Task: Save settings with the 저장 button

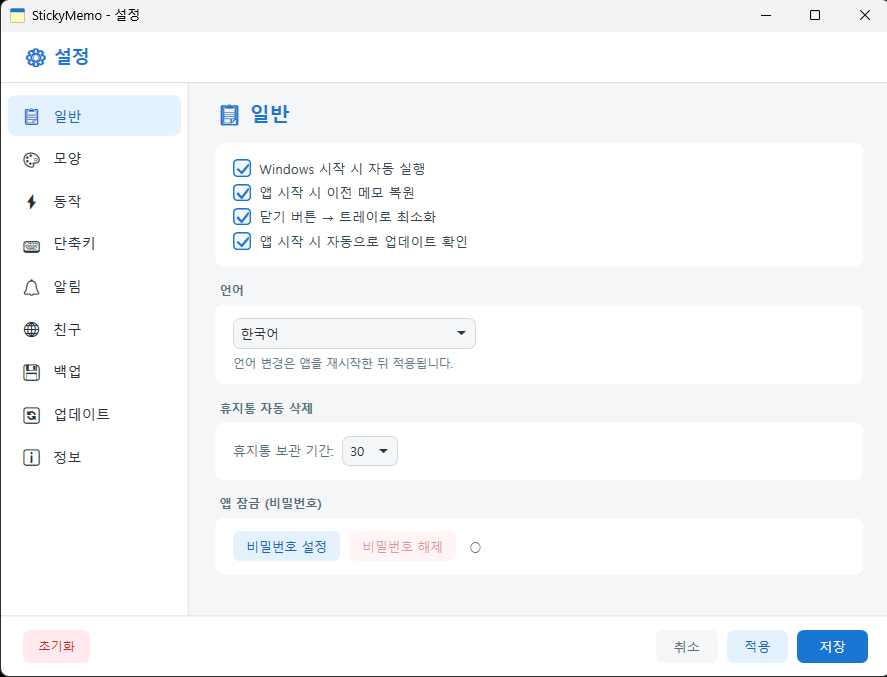Action: [x=832, y=647]
